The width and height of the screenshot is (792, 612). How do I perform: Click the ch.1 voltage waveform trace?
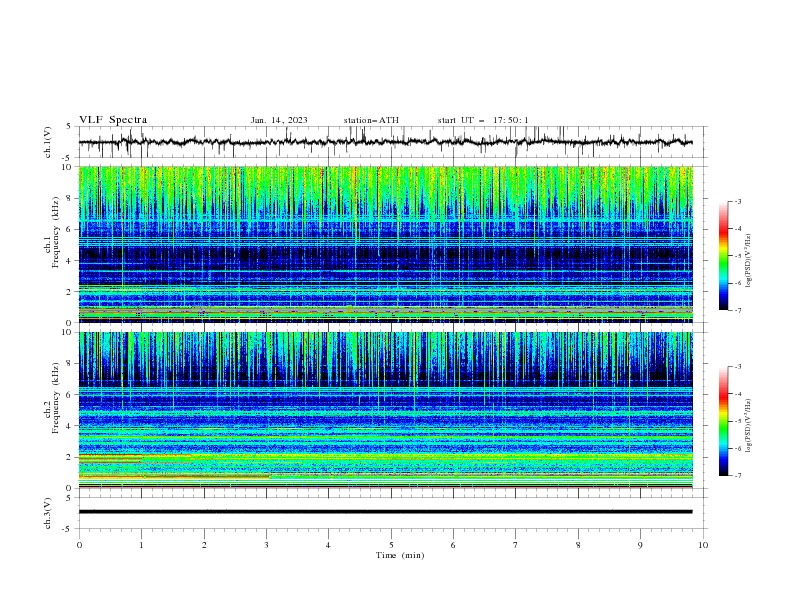point(386,142)
